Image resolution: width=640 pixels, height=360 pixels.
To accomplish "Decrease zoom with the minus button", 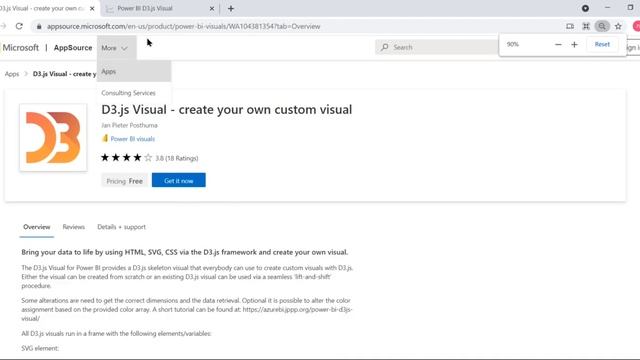I will (558, 44).
